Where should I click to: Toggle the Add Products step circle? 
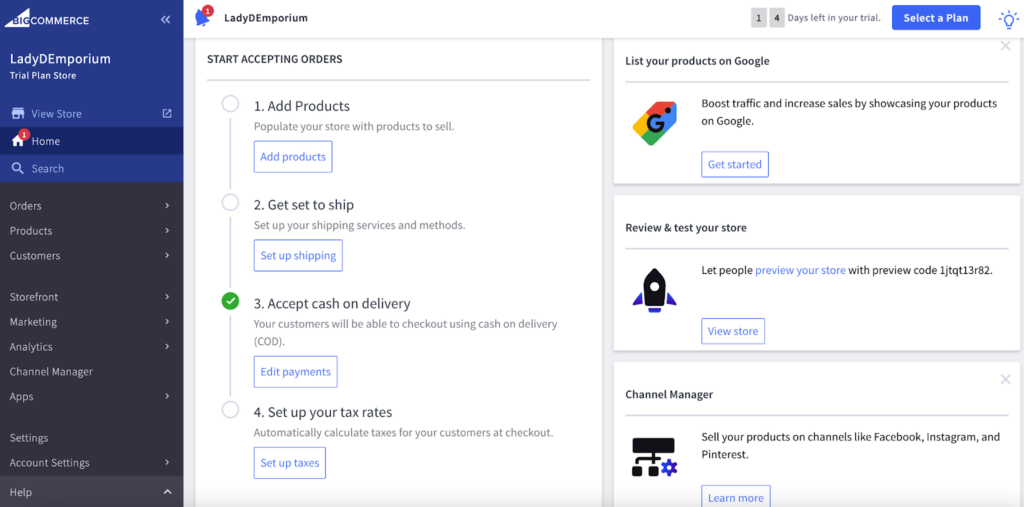coord(231,104)
